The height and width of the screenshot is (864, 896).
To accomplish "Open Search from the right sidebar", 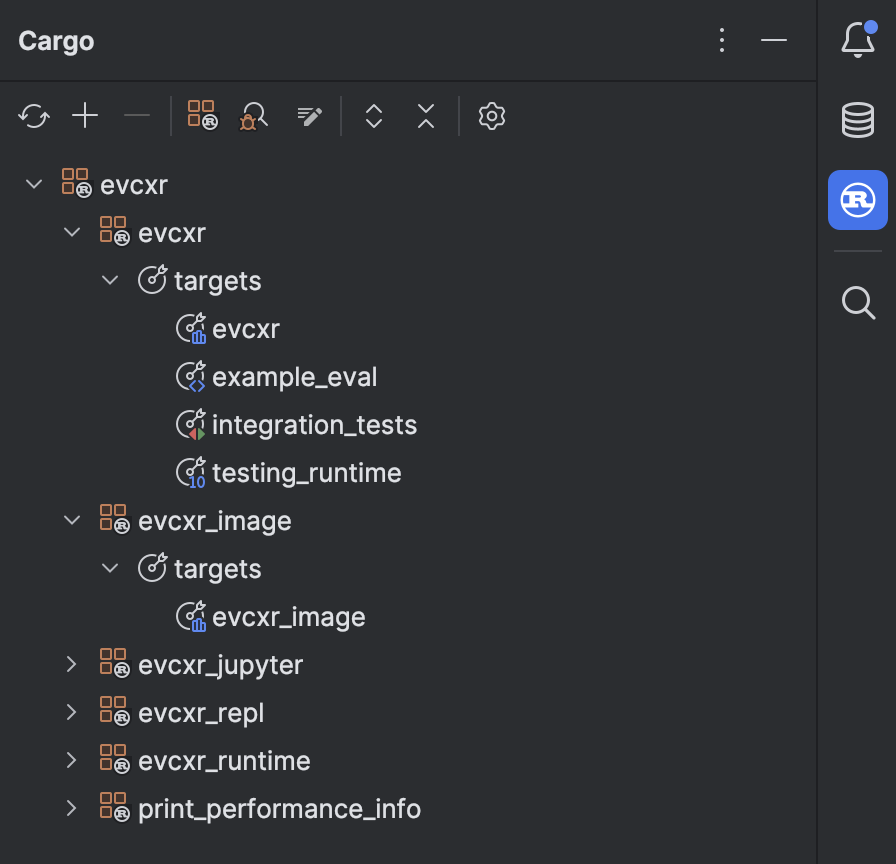I will [857, 303].
